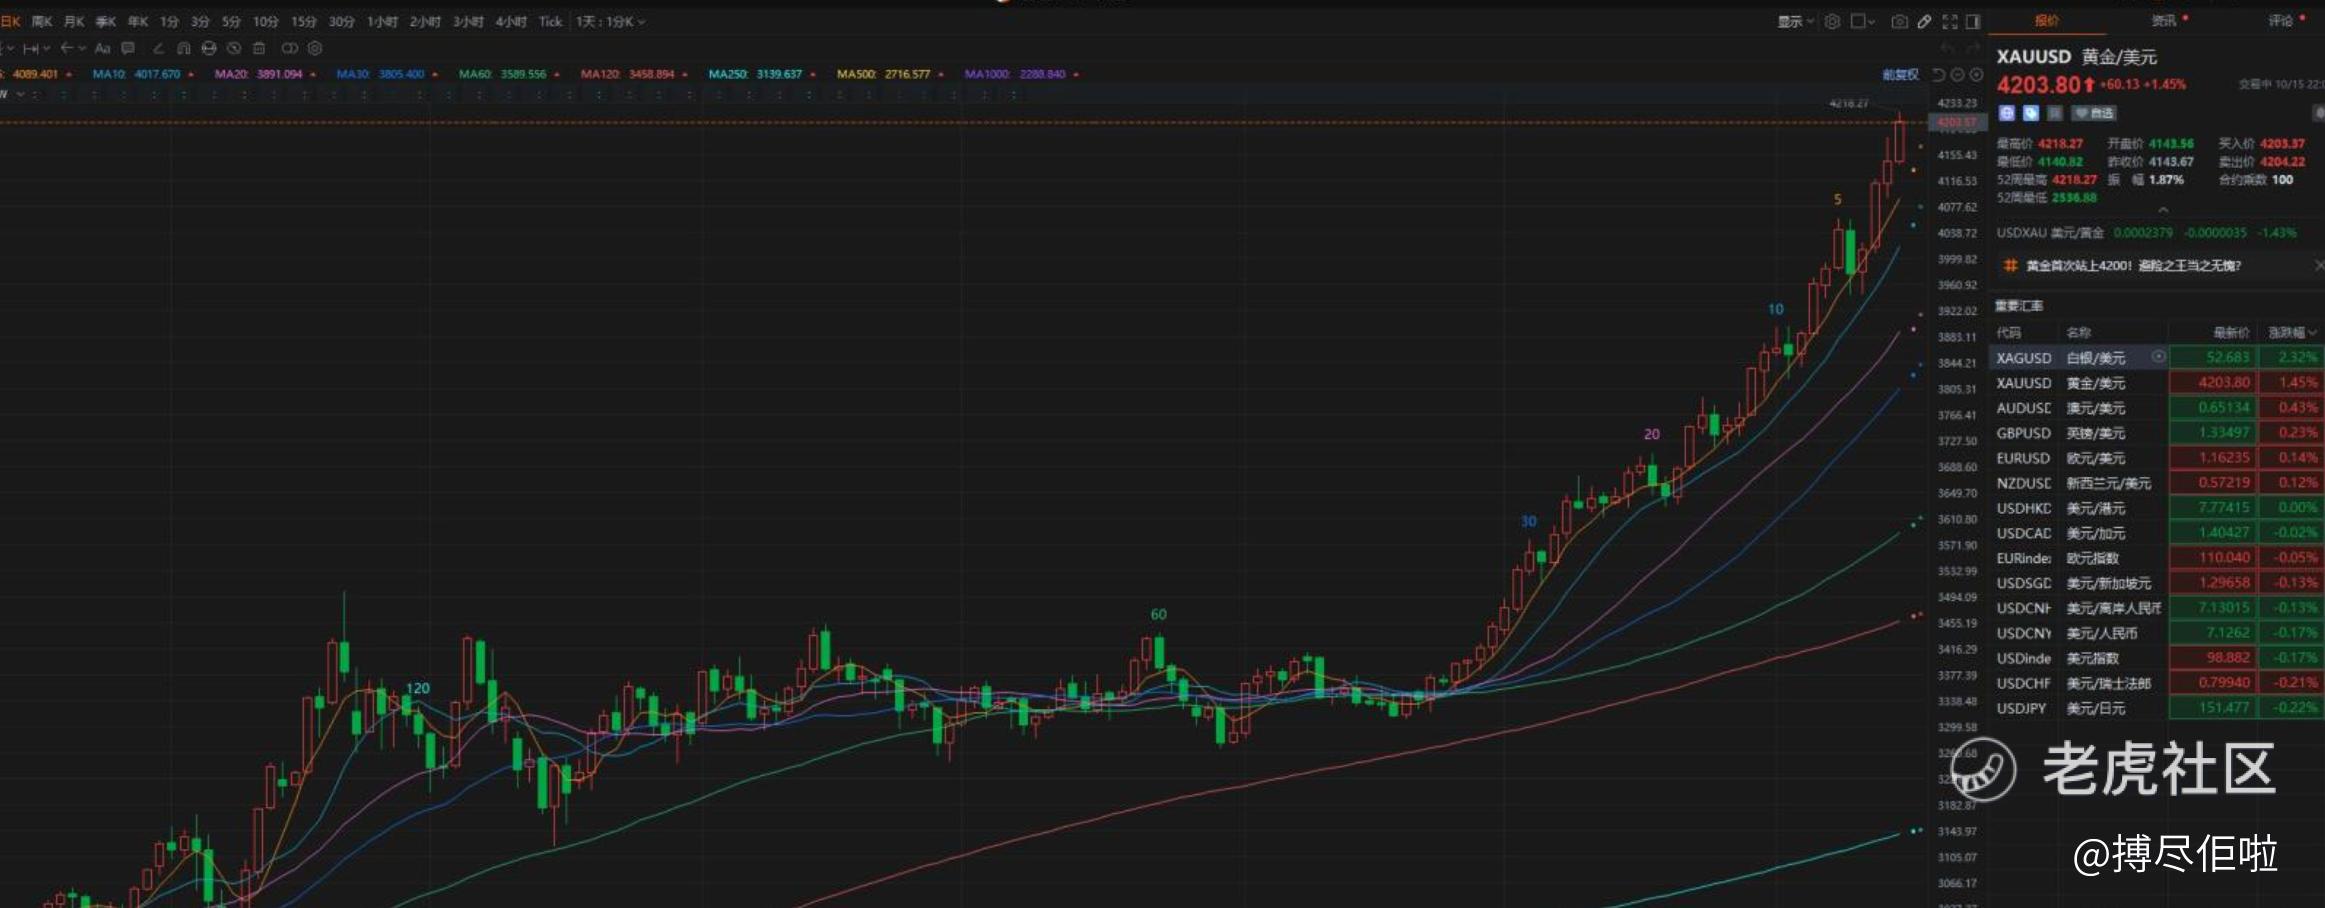The height and width of the screenshot is (908, 2325).
Task: Open the 前复权 adjustment selector
Action: 1900,75
